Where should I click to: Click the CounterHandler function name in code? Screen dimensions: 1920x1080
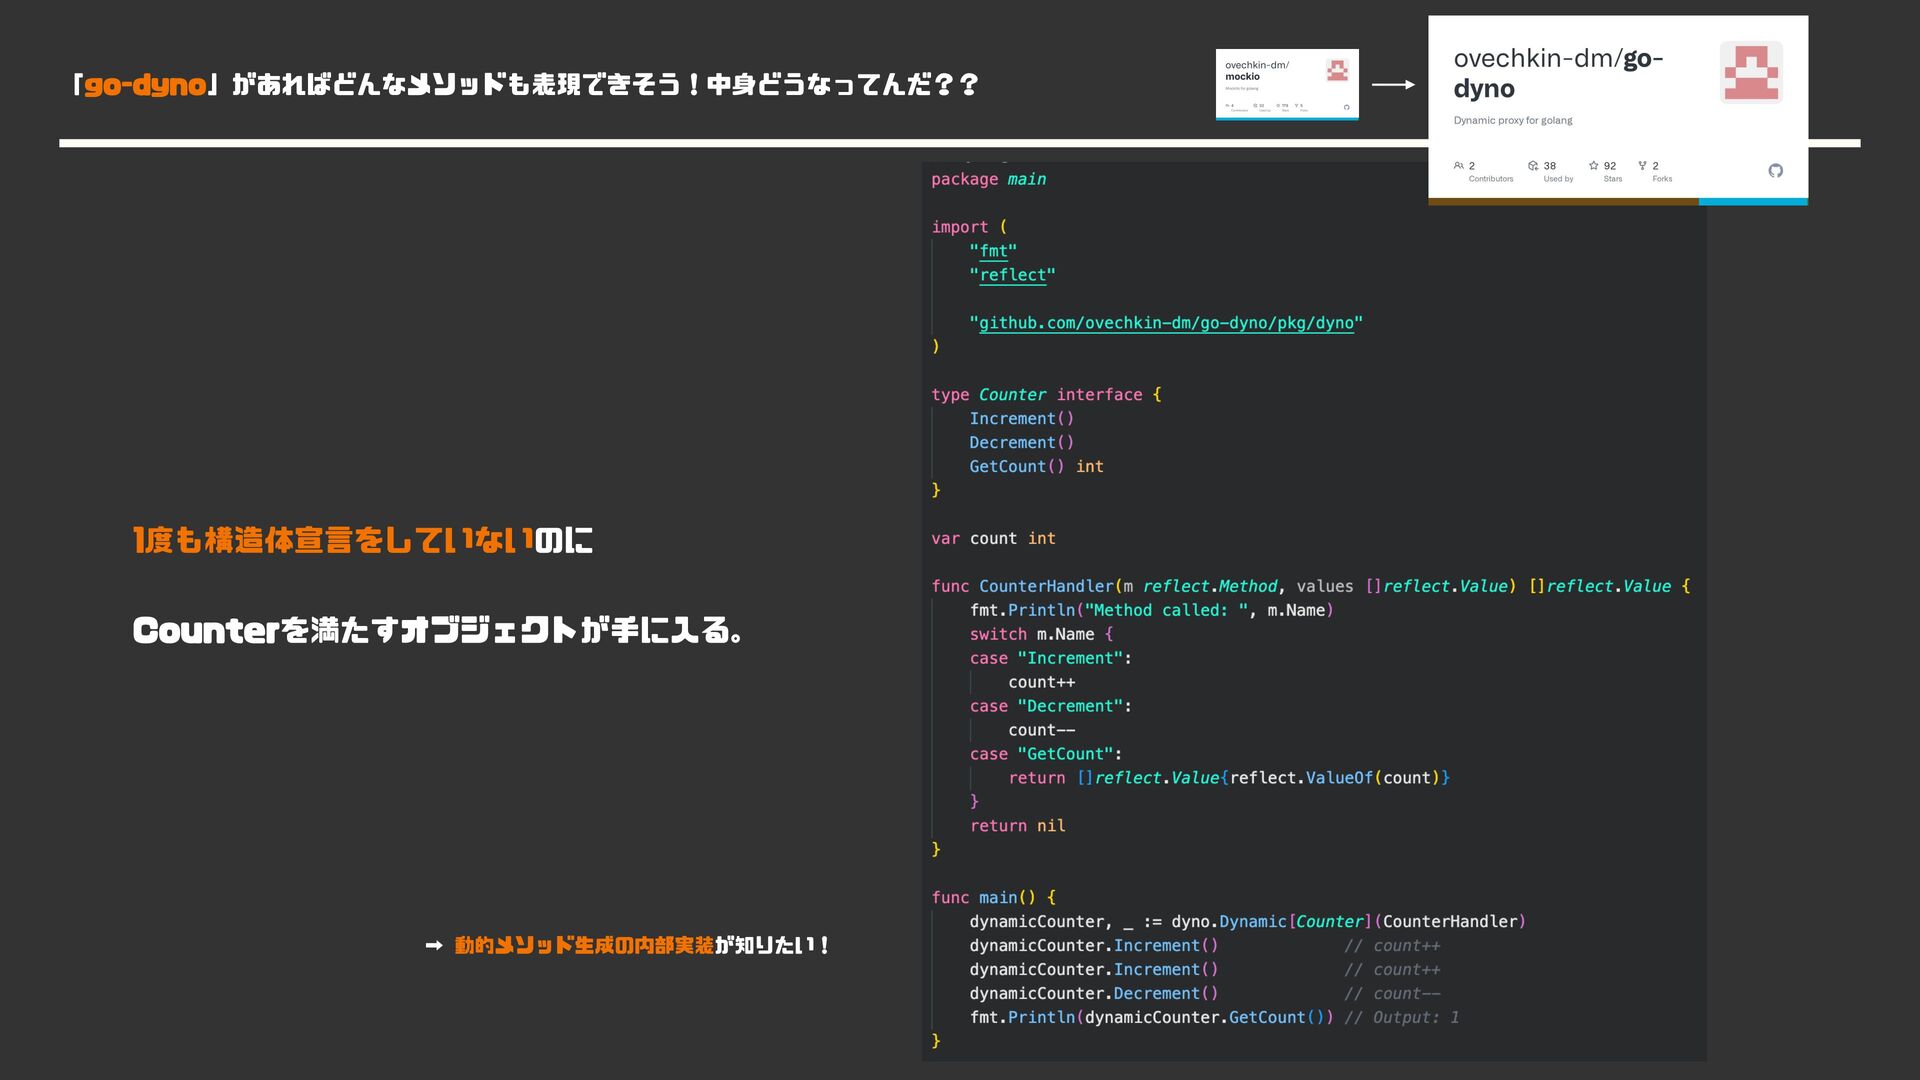tap(1045, 586)
